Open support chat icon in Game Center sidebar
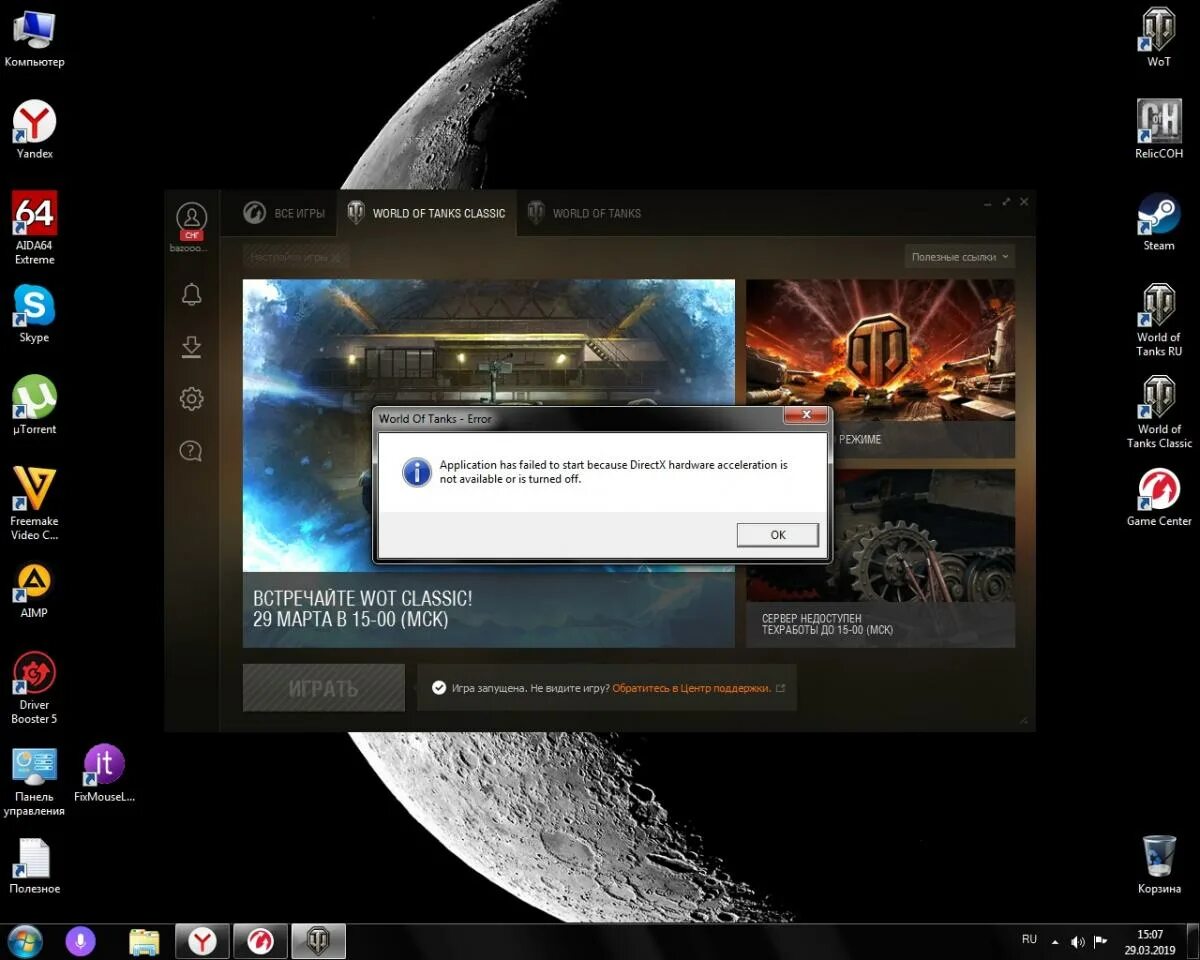 pyautogui.click(x=191, y=451)
